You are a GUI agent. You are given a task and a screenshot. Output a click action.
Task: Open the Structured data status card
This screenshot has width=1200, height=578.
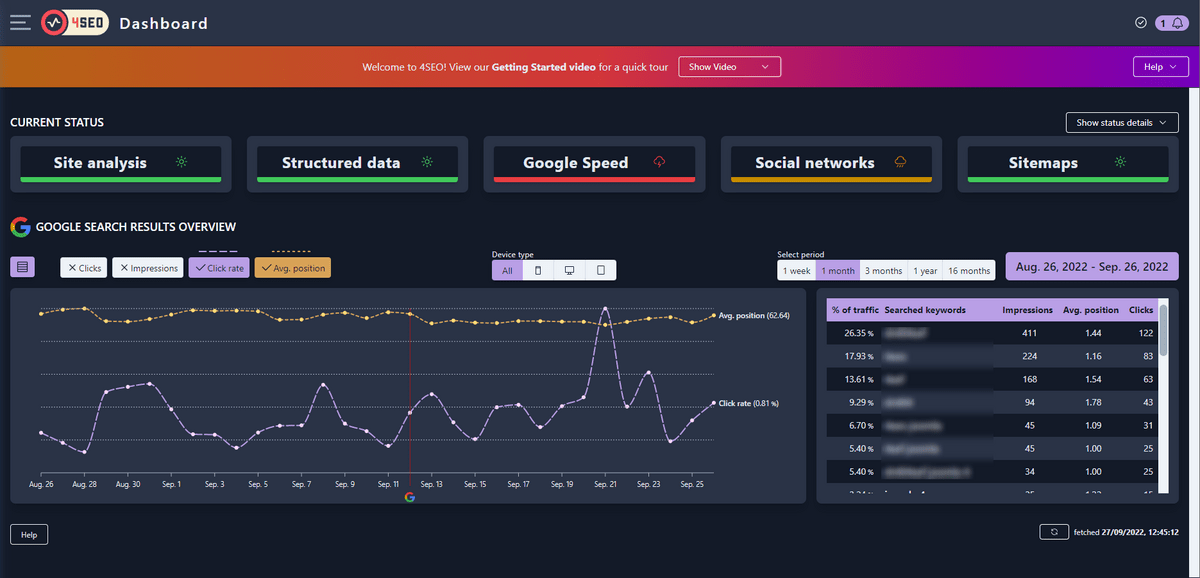point(357,164)
